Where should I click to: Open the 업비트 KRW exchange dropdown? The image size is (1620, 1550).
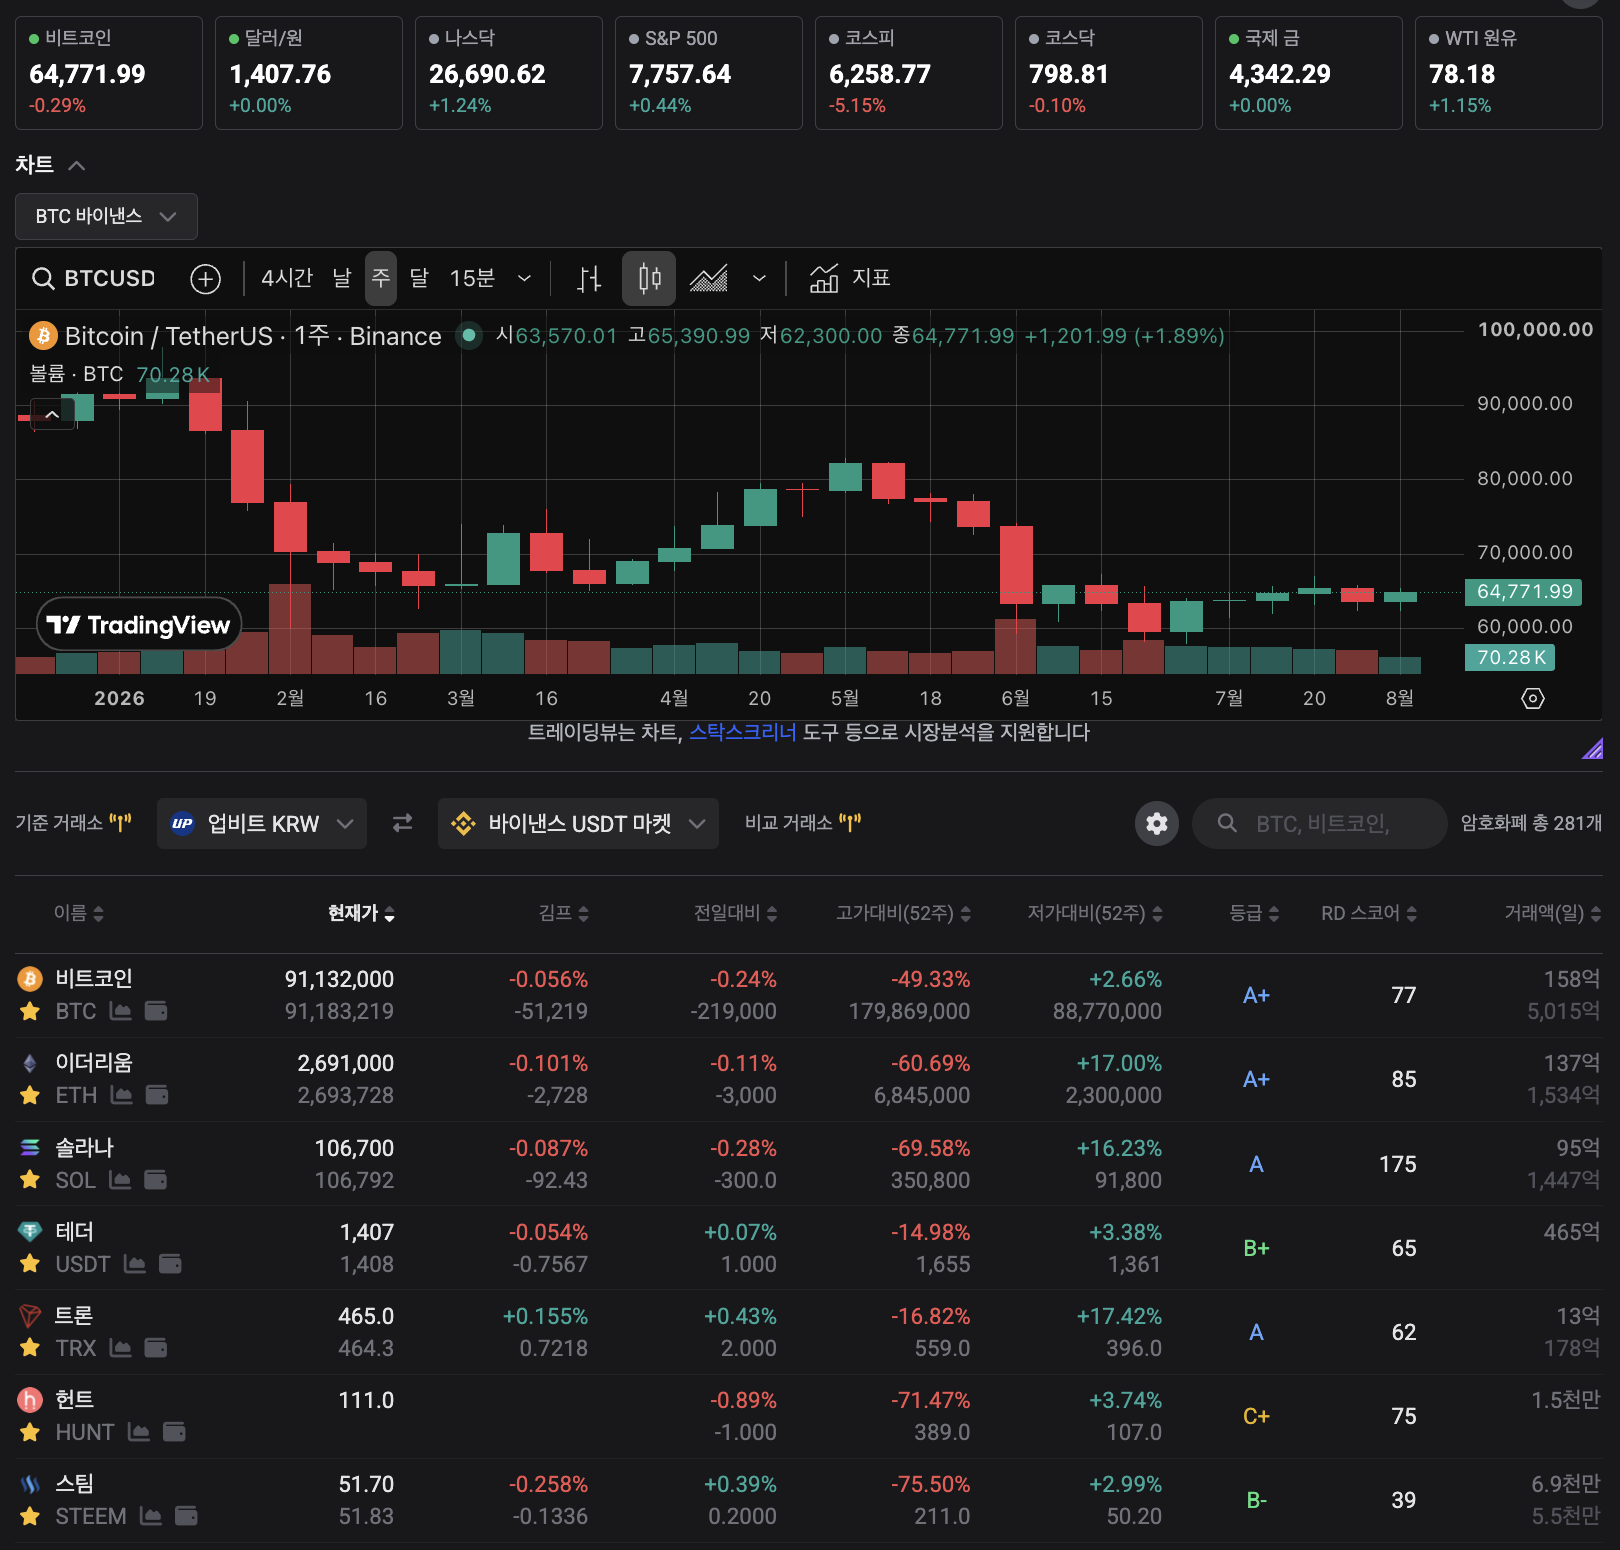point(262,823)
